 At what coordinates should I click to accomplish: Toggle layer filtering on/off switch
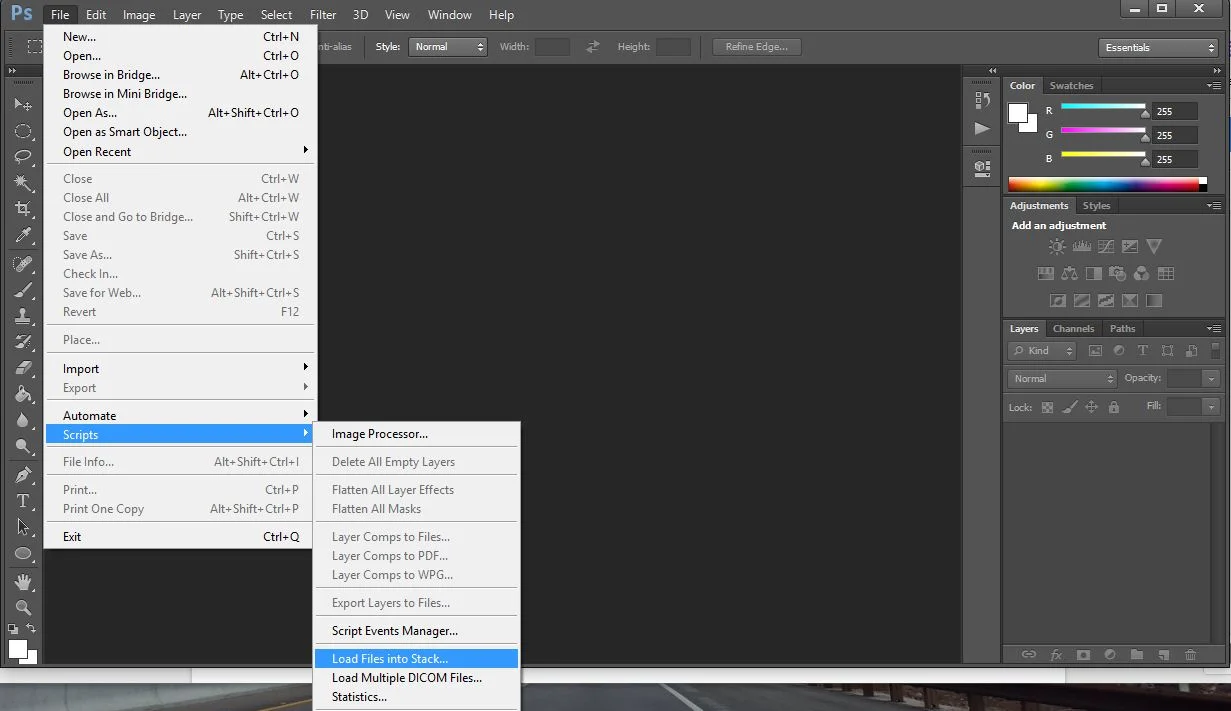[x=1215, y=350]
